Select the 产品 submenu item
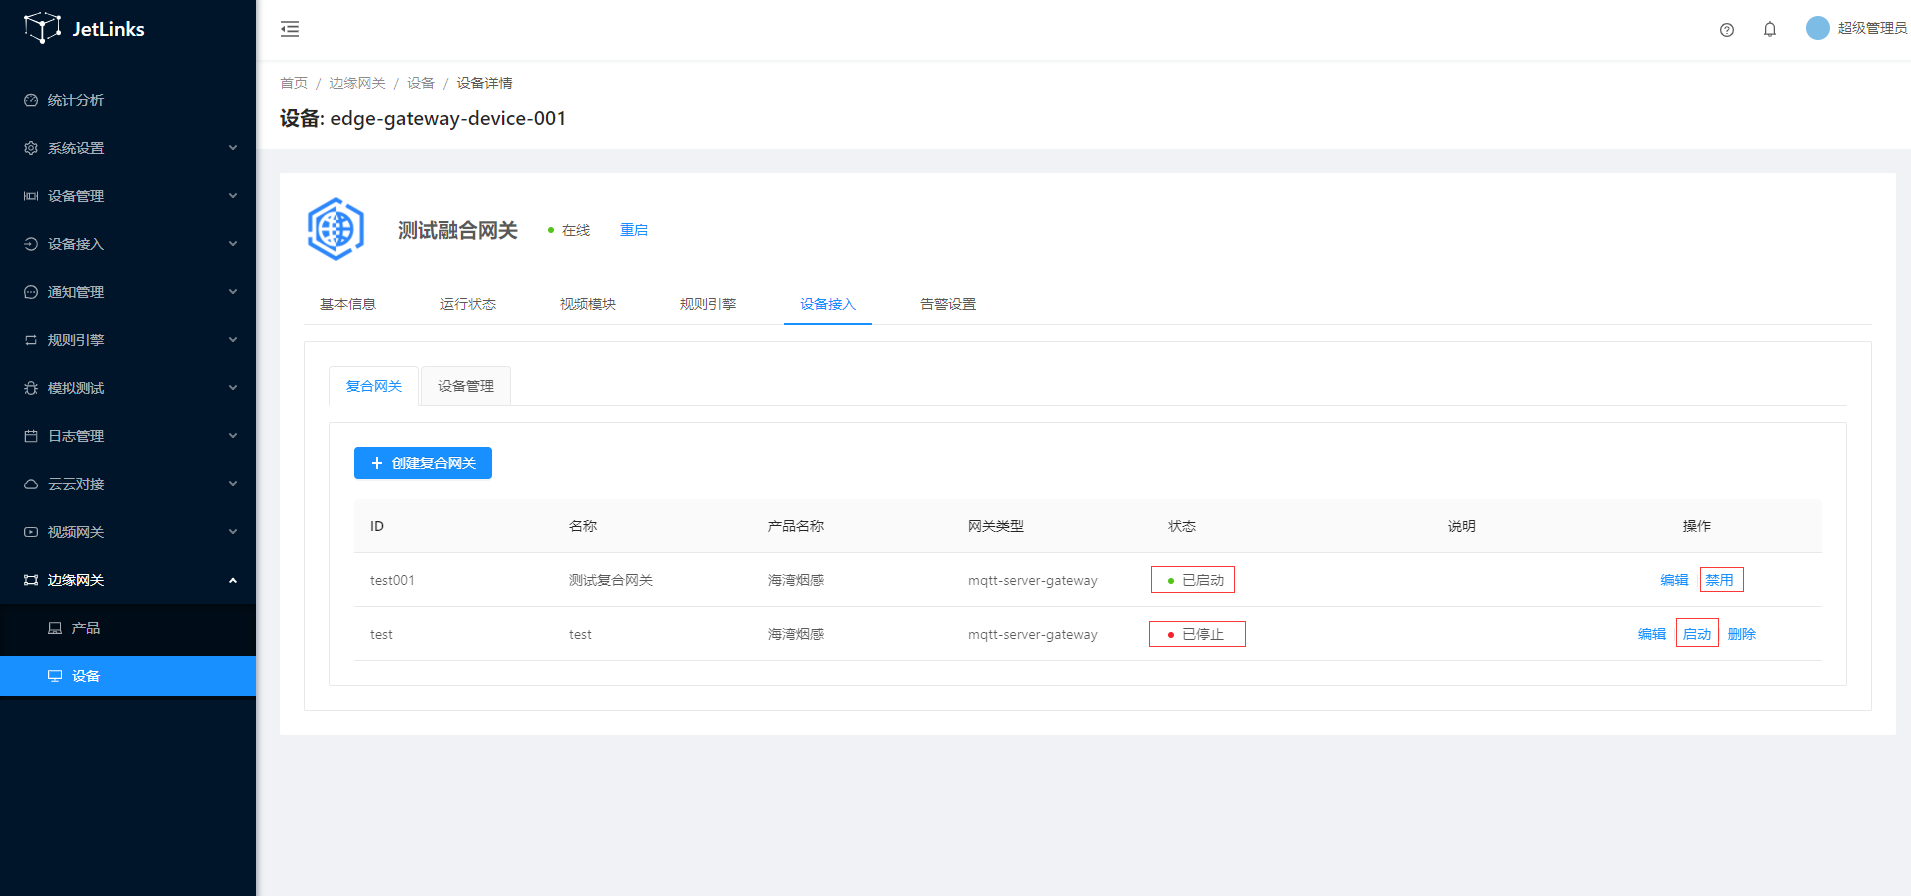Image resolution: width=1911 pixels, height=896 pixels. click(x=85, y=628)
